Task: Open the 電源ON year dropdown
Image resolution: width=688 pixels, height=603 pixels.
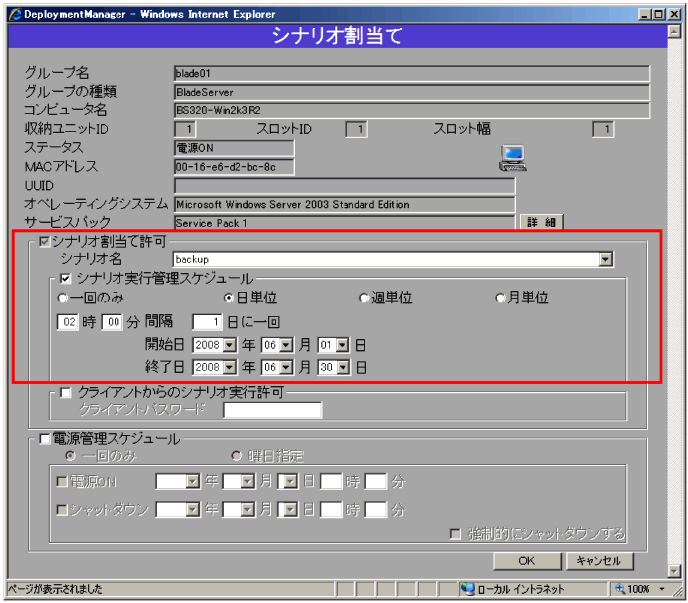Action: click(193, 482)
